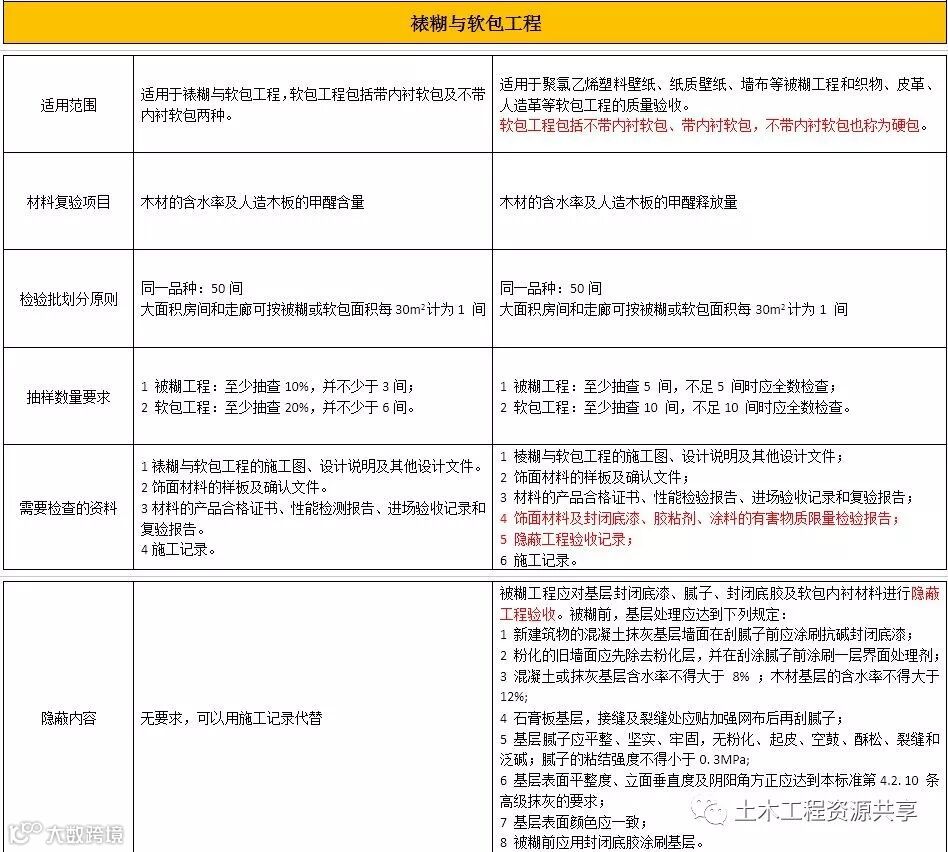Image resolution: width=948 pixels, height=852 pixels.
Task: Click the 适用范围 row header
Action: pos(68,104)
